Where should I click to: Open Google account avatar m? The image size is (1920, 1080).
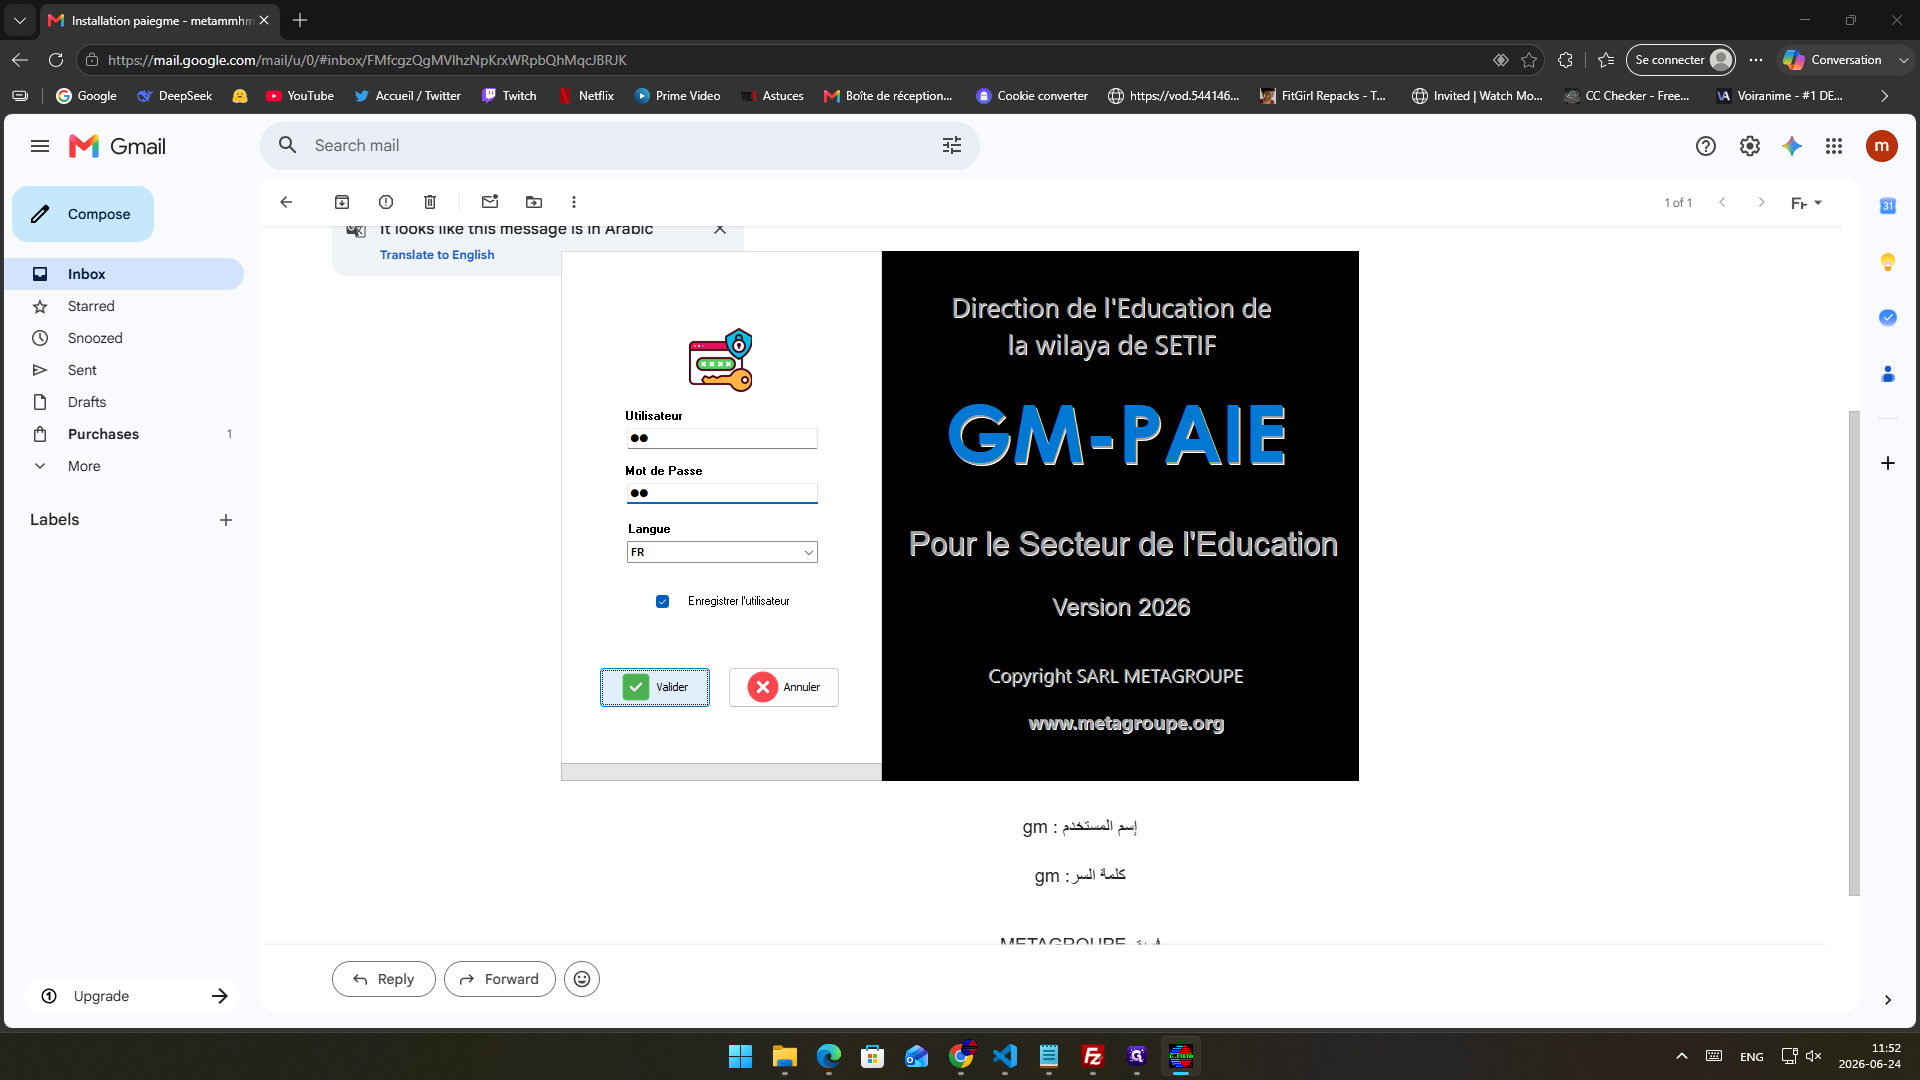coord(1882,146)
